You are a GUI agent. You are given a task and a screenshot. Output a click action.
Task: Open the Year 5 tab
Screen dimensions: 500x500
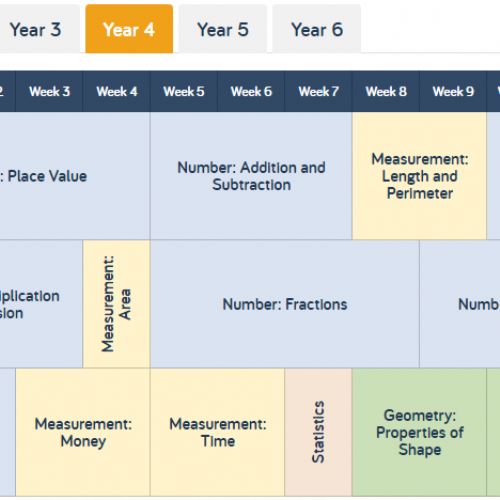pos(223,29)
